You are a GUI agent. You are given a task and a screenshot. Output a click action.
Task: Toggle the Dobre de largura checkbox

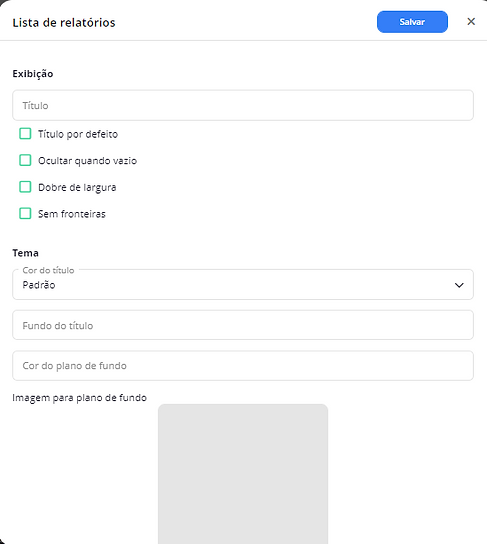25,187
